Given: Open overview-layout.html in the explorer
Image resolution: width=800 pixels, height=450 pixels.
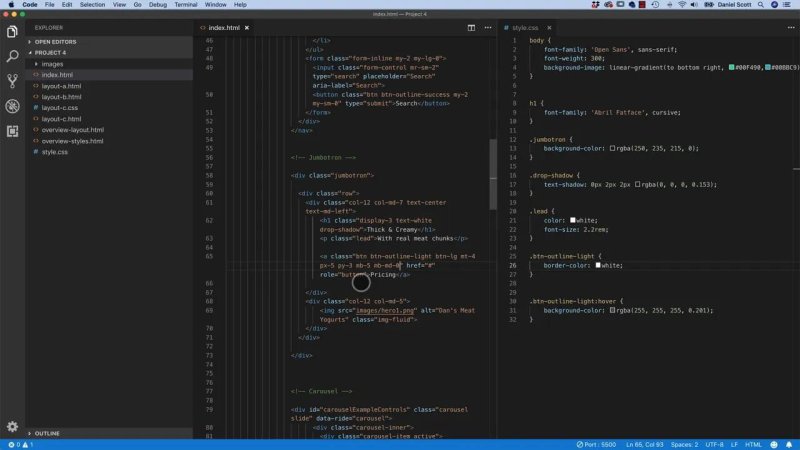Looking at the screenshot, I should (109, 130).
